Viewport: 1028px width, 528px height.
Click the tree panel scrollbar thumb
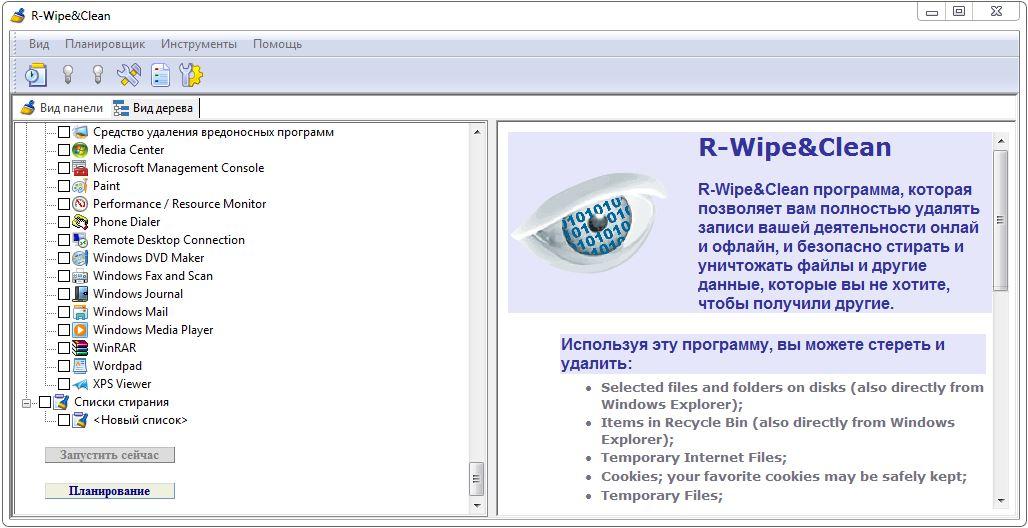point(477,479)
